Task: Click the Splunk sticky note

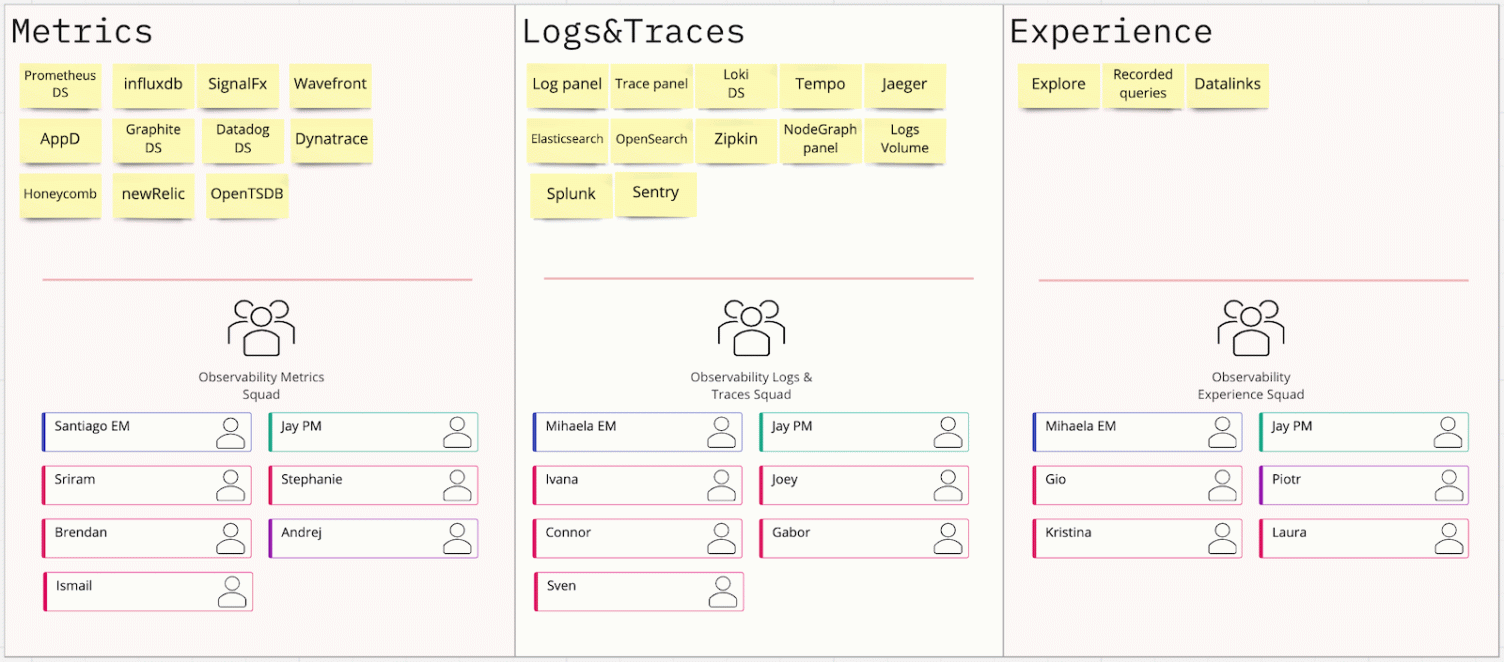Action: pos(570,195)
